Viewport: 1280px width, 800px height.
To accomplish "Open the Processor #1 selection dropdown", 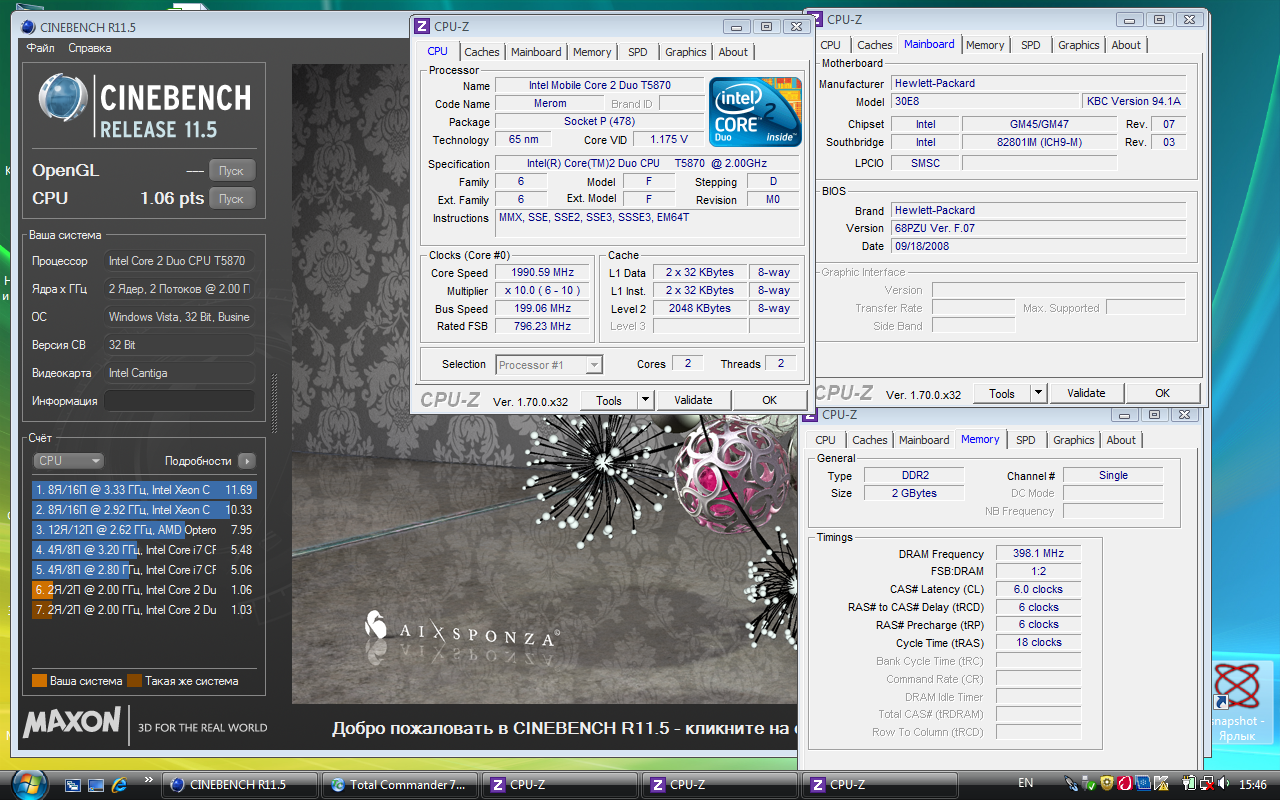I will click(x=549, y=365).
